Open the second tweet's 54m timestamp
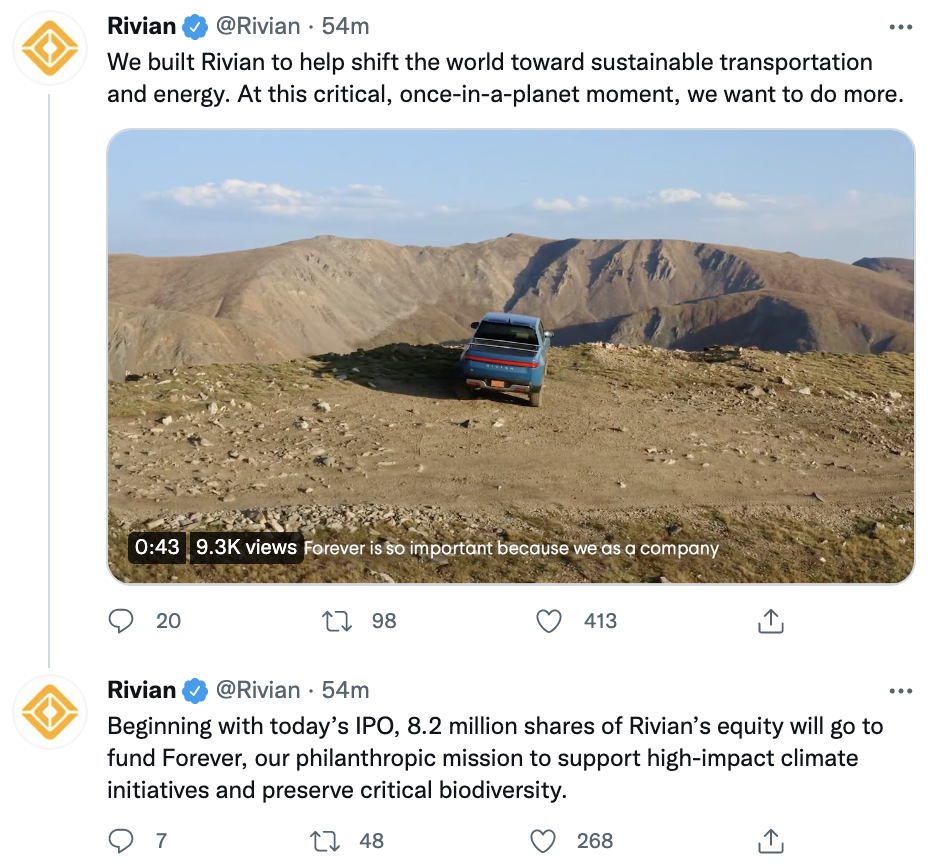The height and width of the screenshot is (864, 938). (346, 690)
